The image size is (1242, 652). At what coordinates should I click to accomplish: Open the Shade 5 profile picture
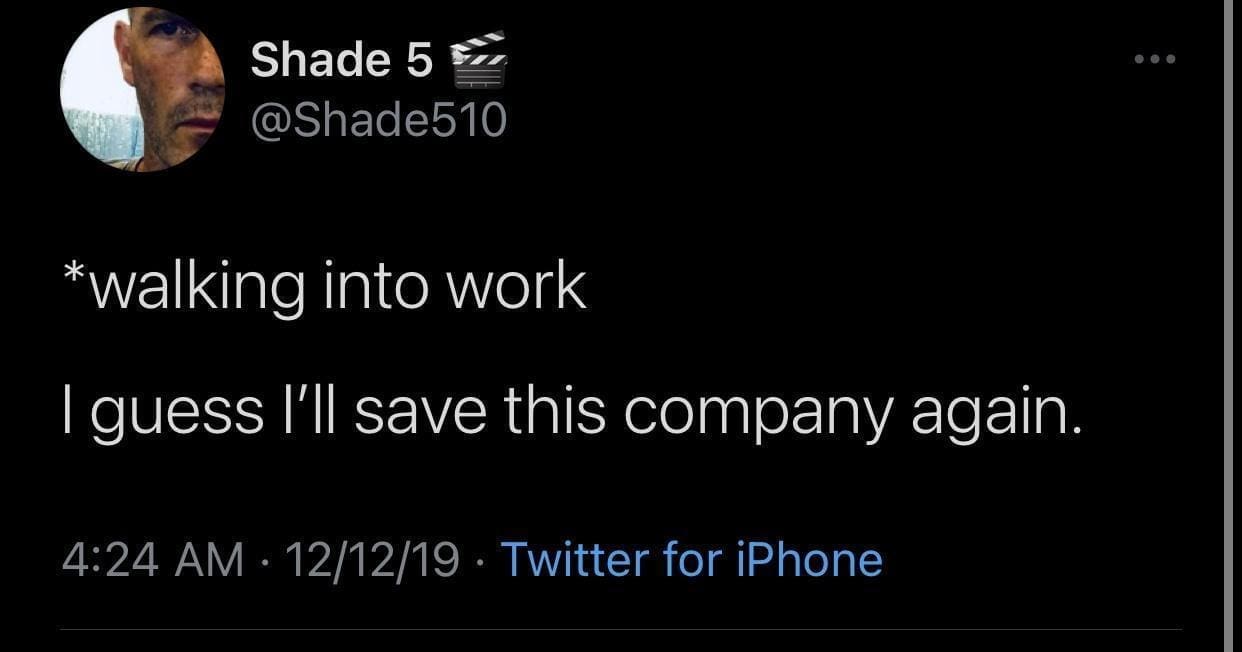pos(143,90)
